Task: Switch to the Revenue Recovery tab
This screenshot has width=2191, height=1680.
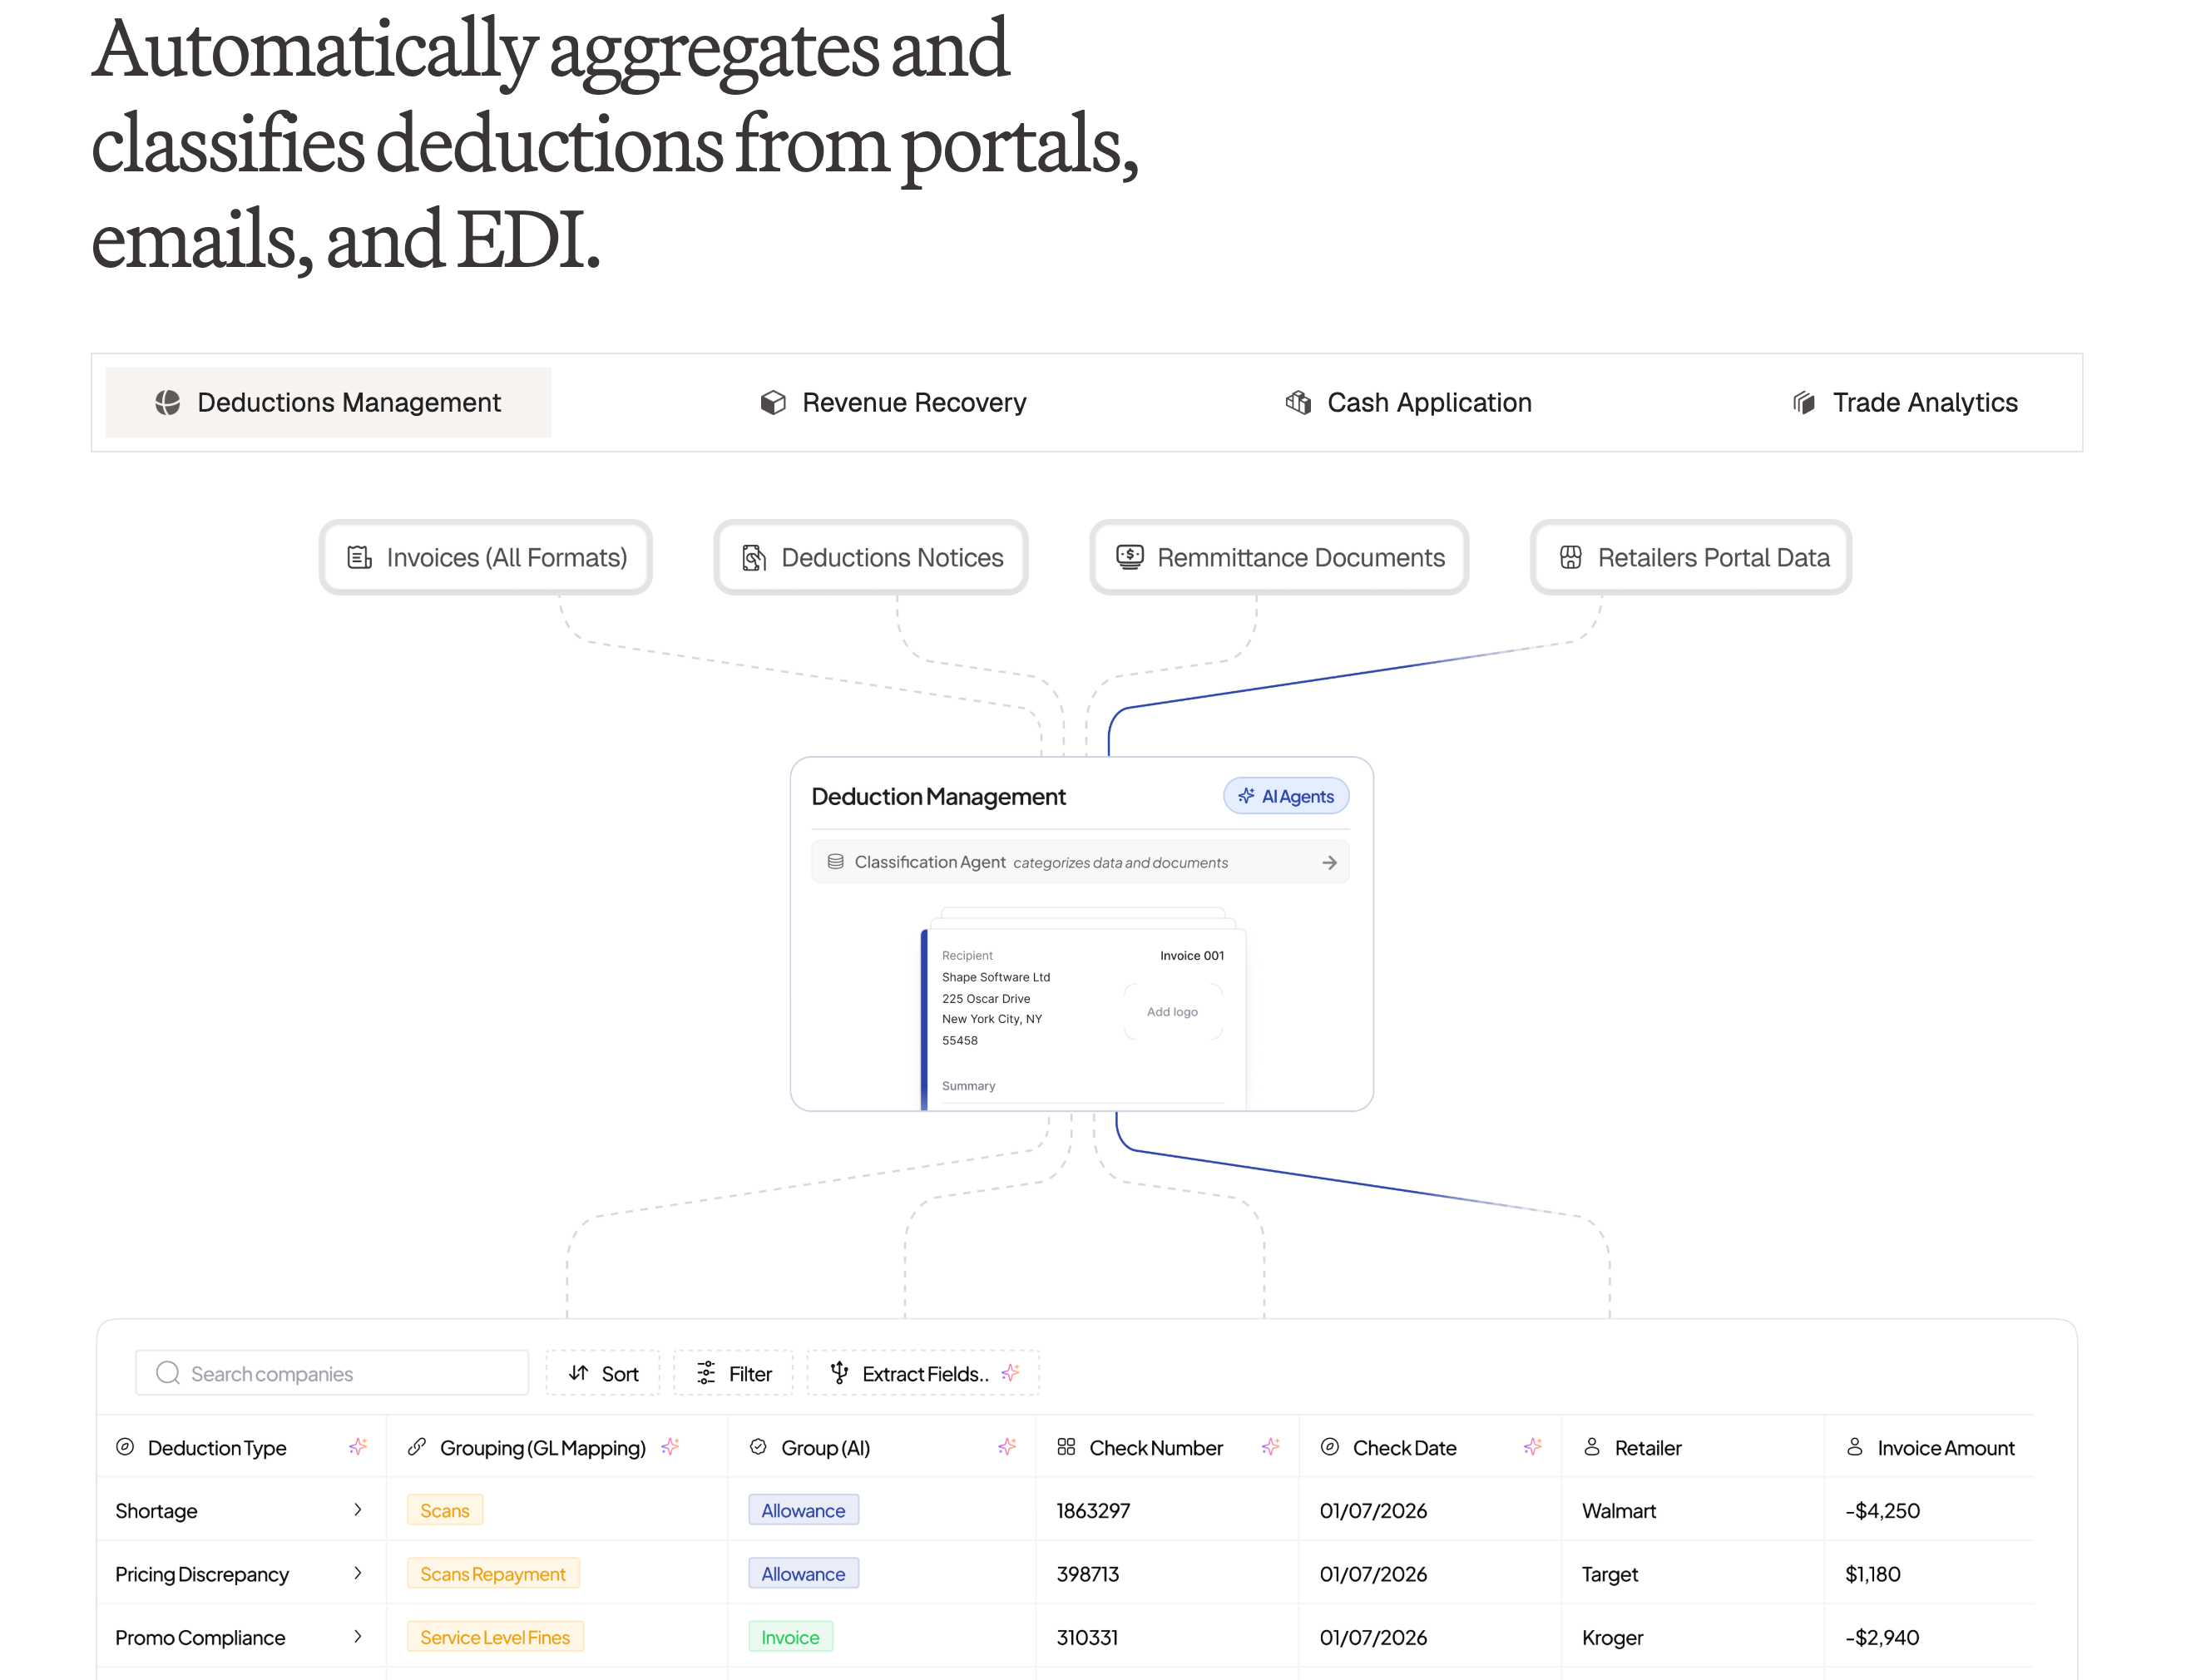Action: pos(893,402)
